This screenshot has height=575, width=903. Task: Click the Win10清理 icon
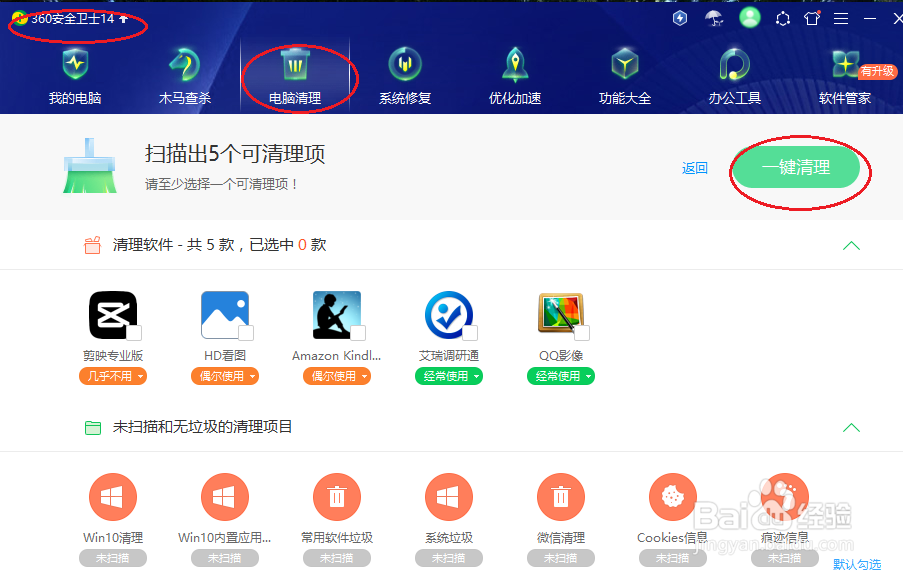(113, 497)
